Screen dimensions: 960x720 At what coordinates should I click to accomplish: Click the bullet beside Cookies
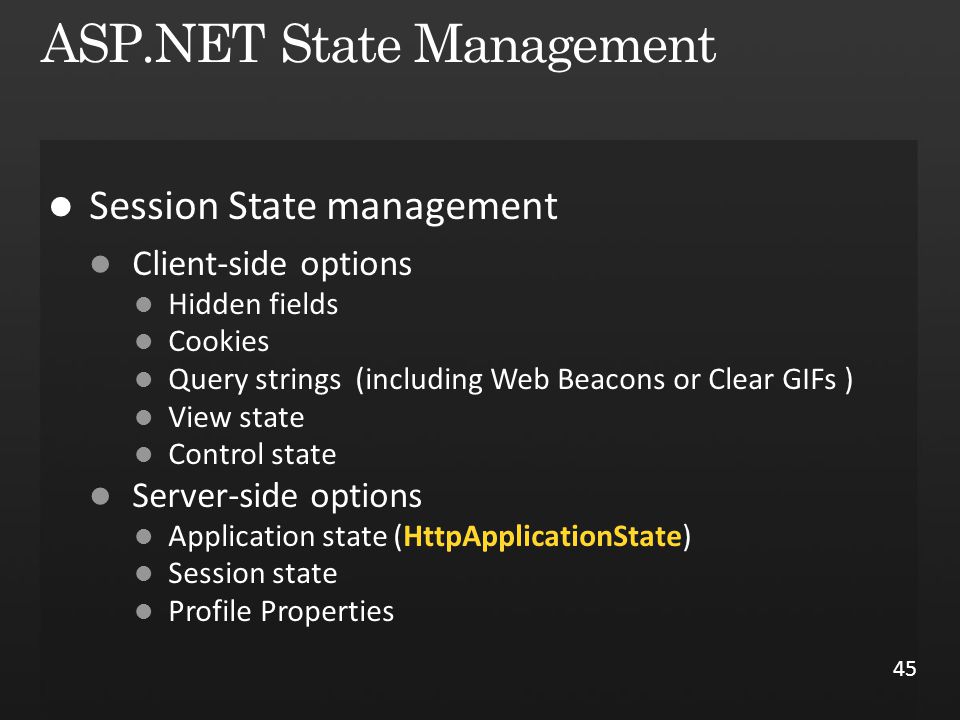coord(144,342)
